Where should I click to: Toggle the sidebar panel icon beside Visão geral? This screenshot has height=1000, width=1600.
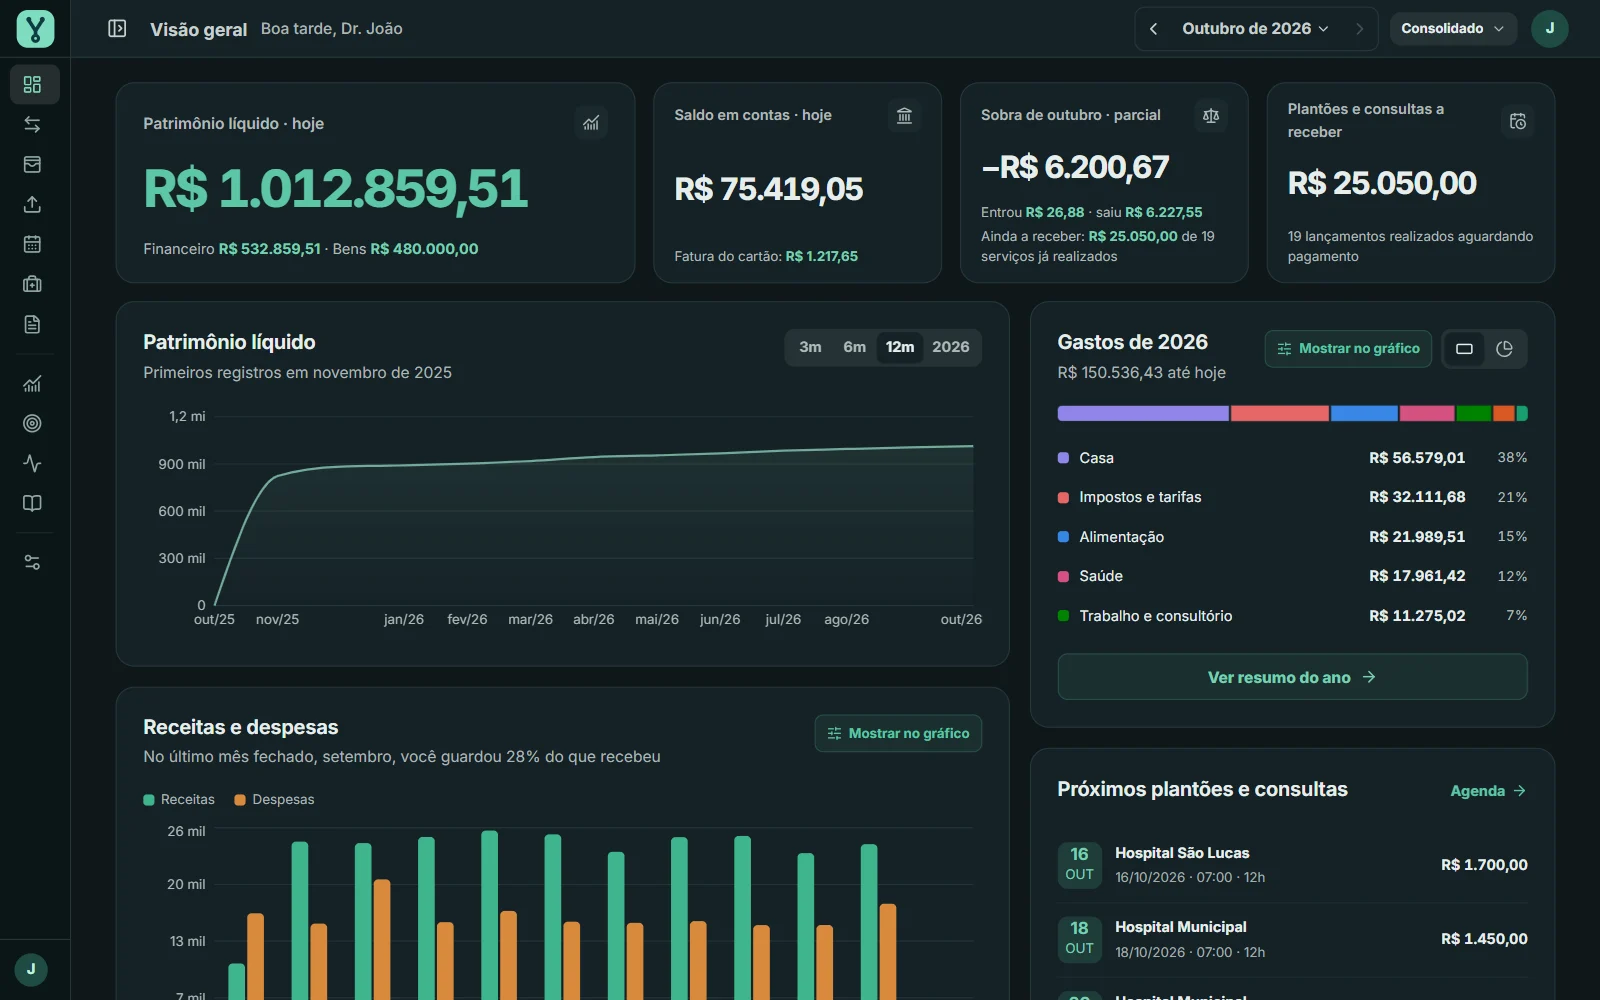coord(117,29)
